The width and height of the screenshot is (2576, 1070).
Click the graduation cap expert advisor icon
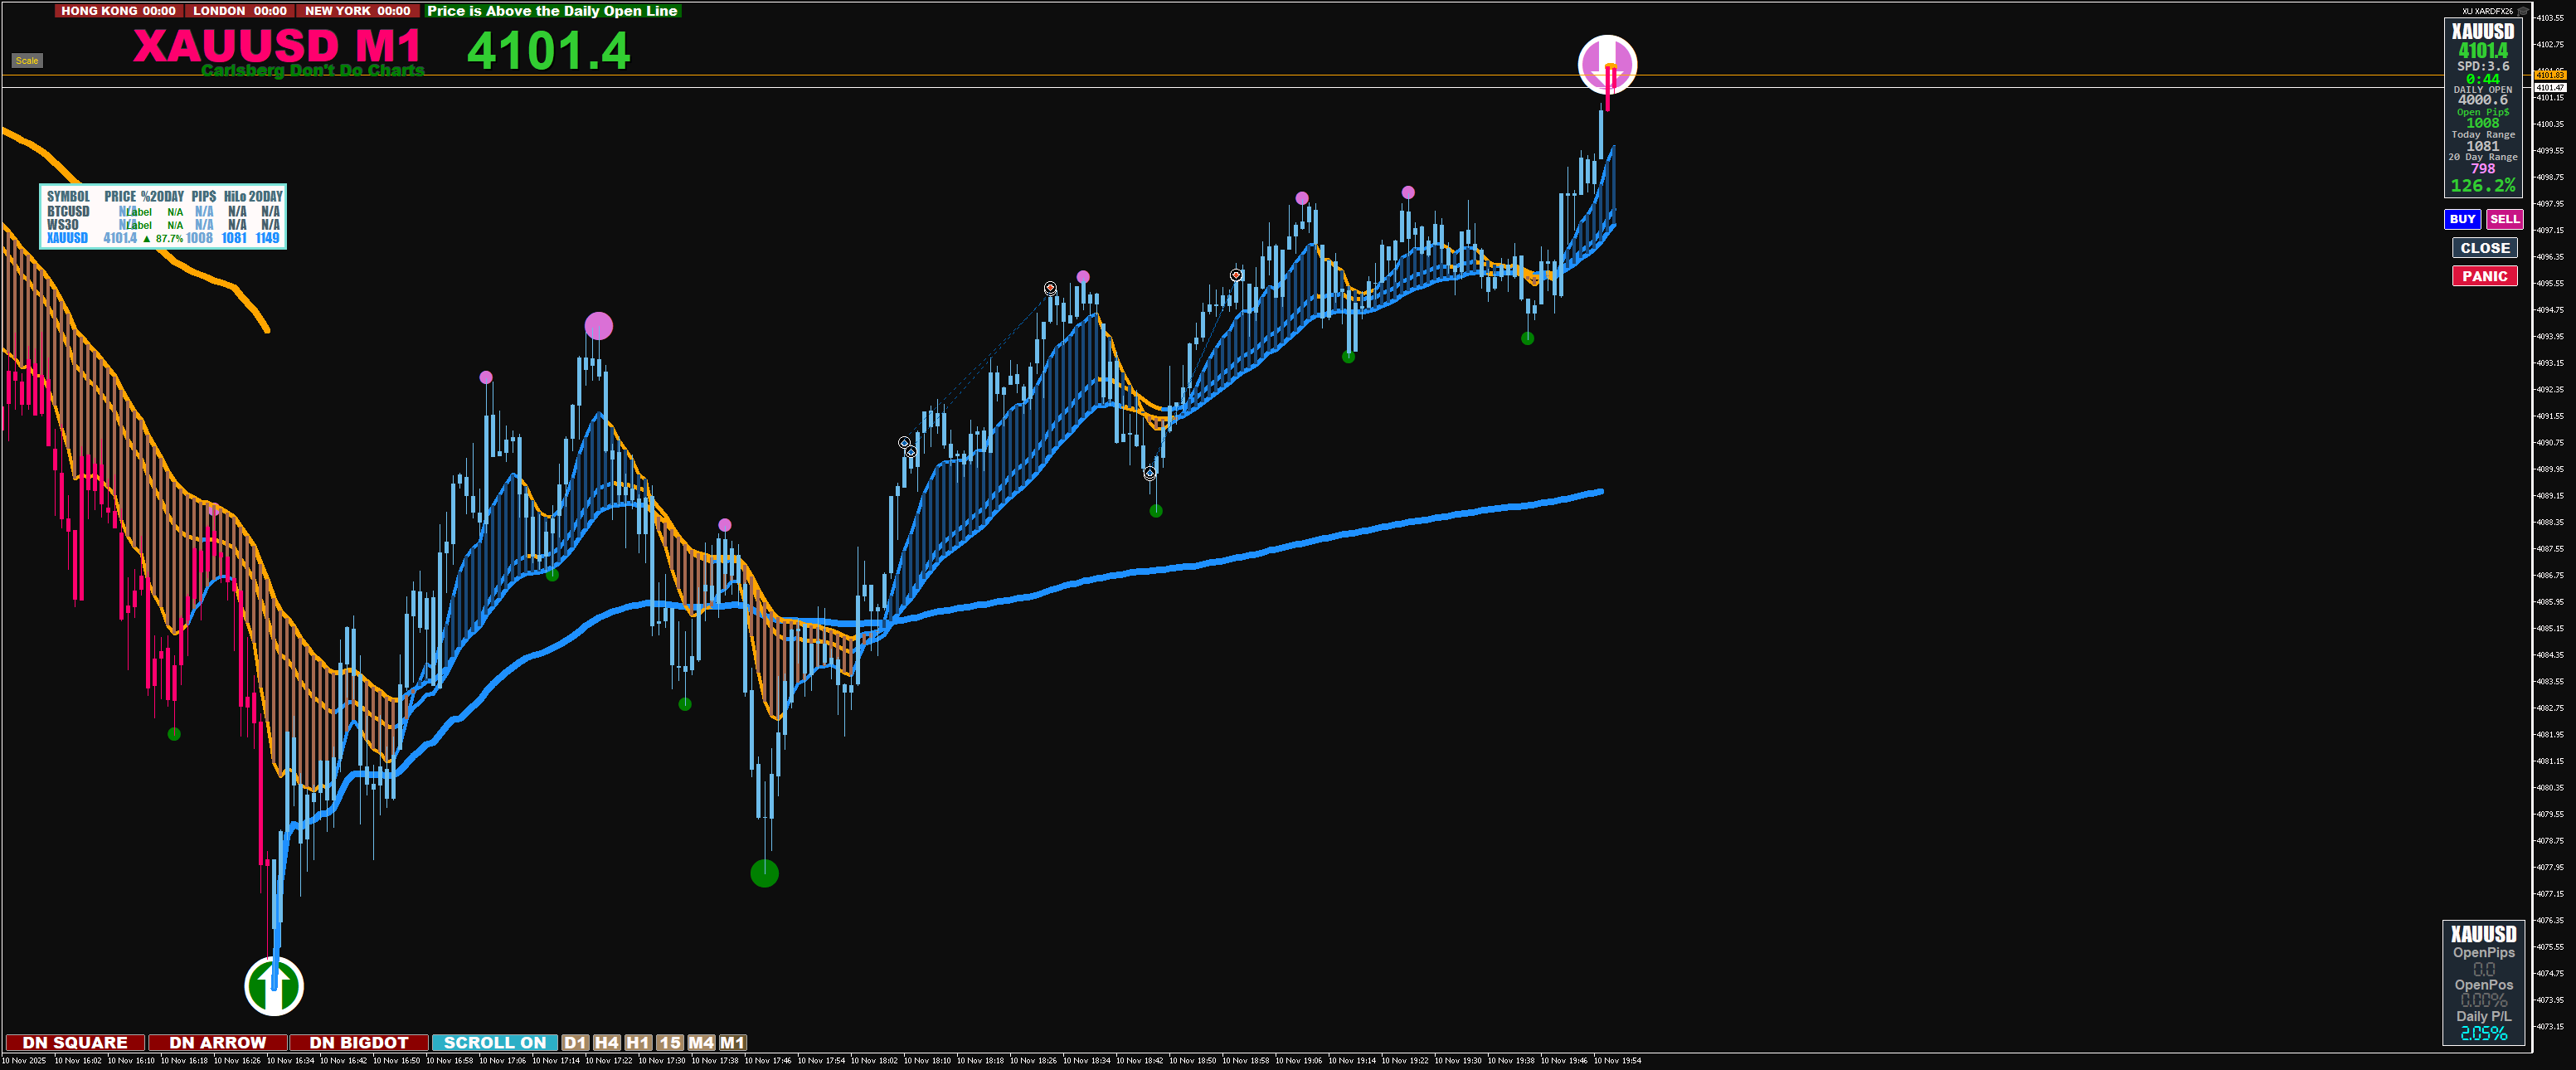pos(2522,10)
